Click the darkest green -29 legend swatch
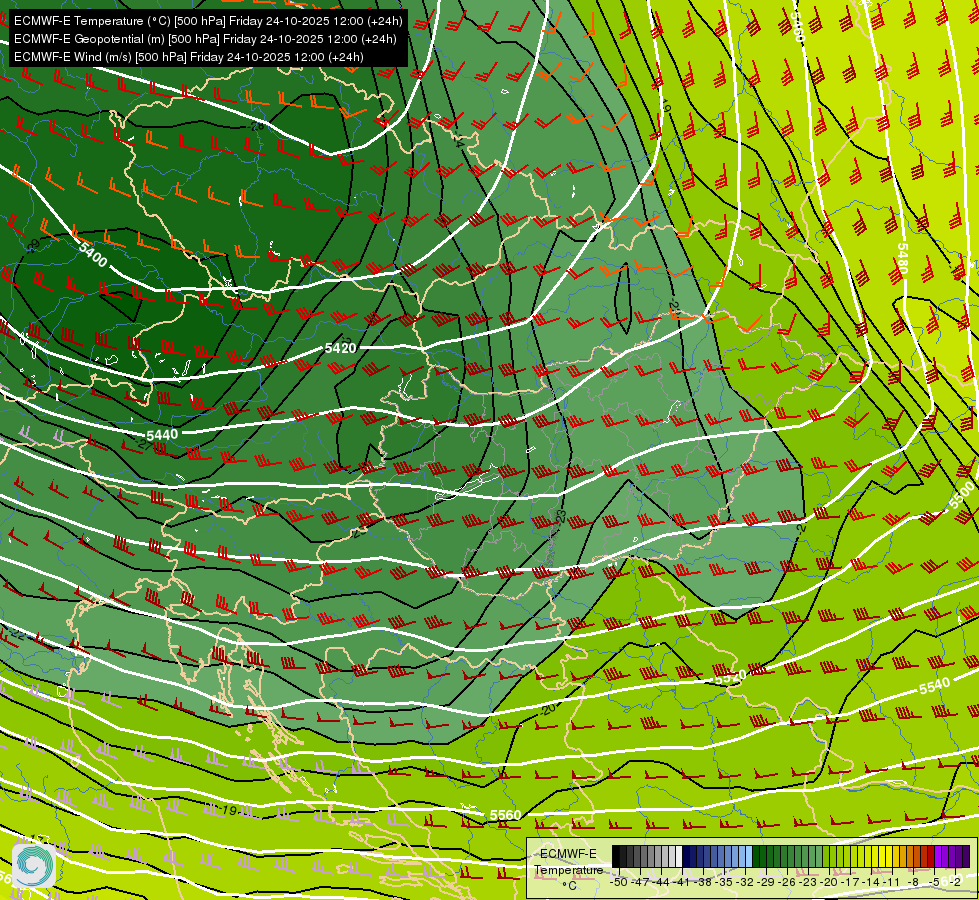 (x=756, y=856)
